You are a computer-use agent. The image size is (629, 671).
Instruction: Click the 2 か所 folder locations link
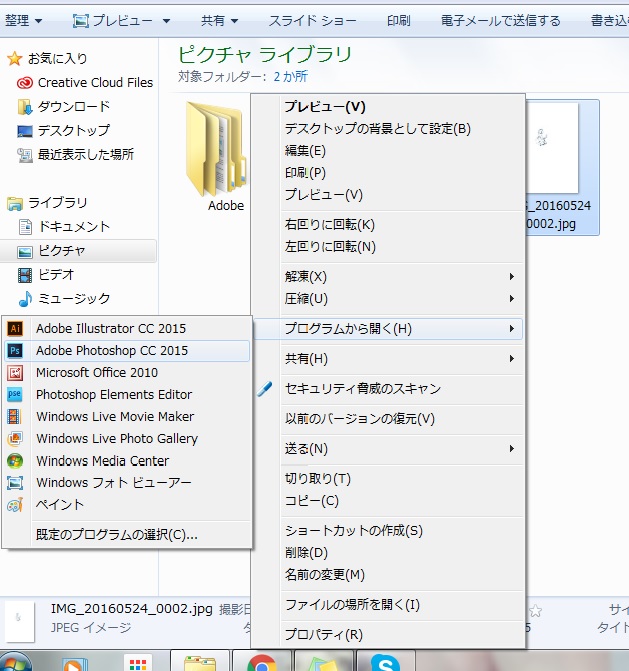click(291, 77)
